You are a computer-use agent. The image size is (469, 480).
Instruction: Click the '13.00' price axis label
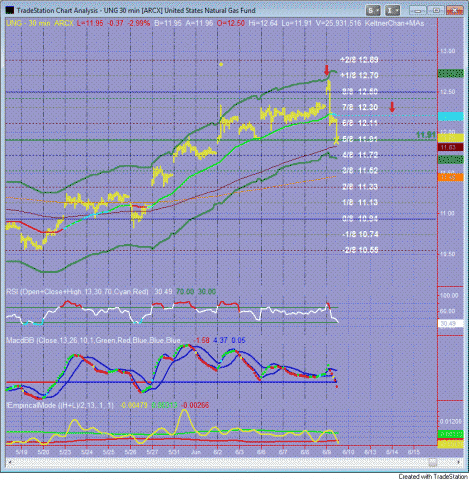pos(447,51)
